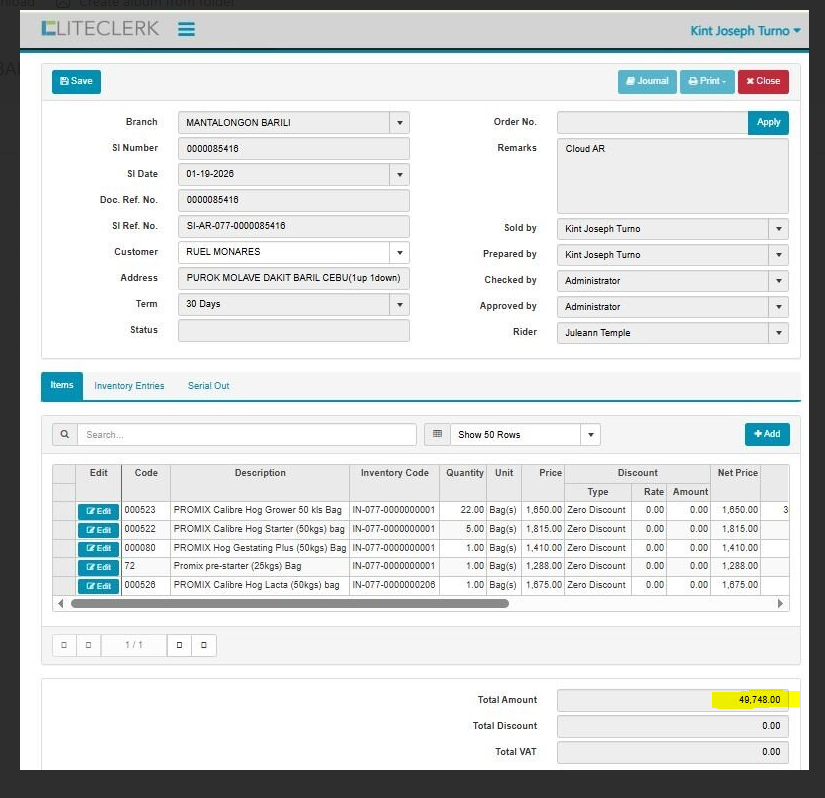Open the hamburger menu beside the LiteClerk logo
825x798 pixels.
(x=186, y=29)
